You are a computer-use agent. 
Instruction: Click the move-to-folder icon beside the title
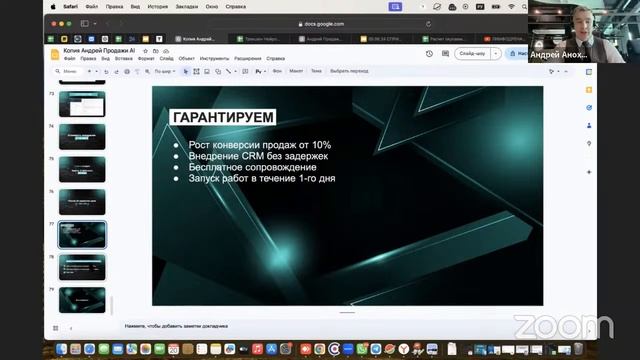coord(156,51)
